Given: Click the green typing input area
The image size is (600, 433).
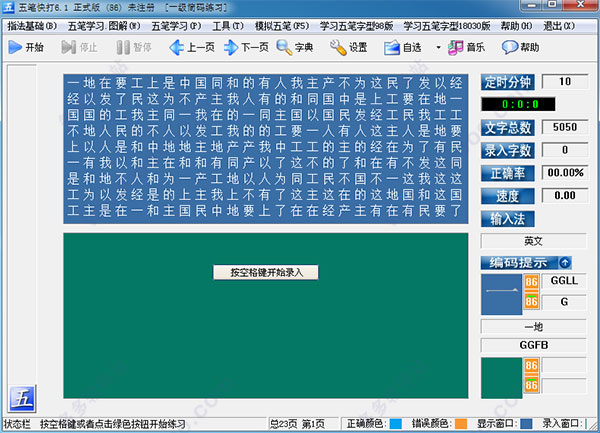Looking at the screenshot, I should (266, 316).
